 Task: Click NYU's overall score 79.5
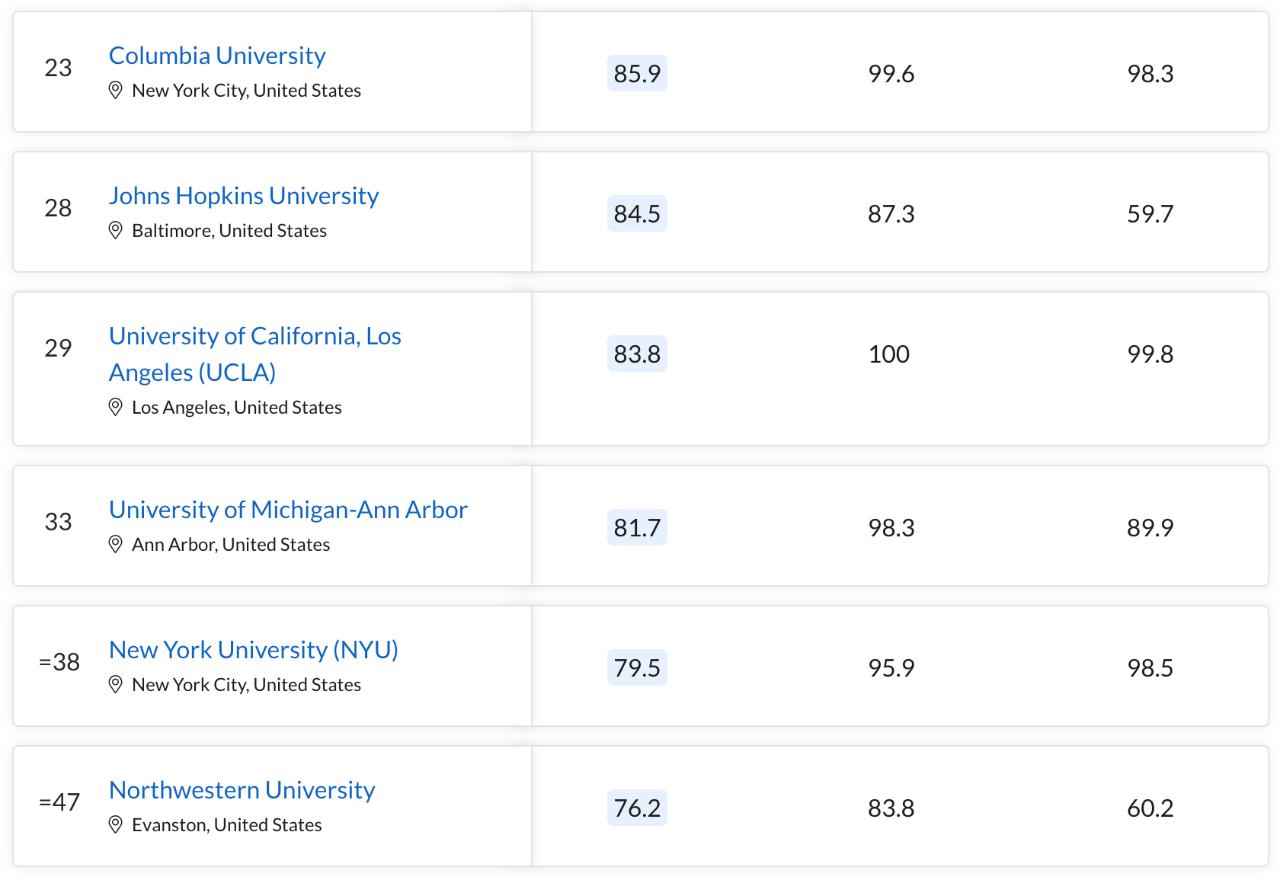pyautogui.click(x=637, y=667)
